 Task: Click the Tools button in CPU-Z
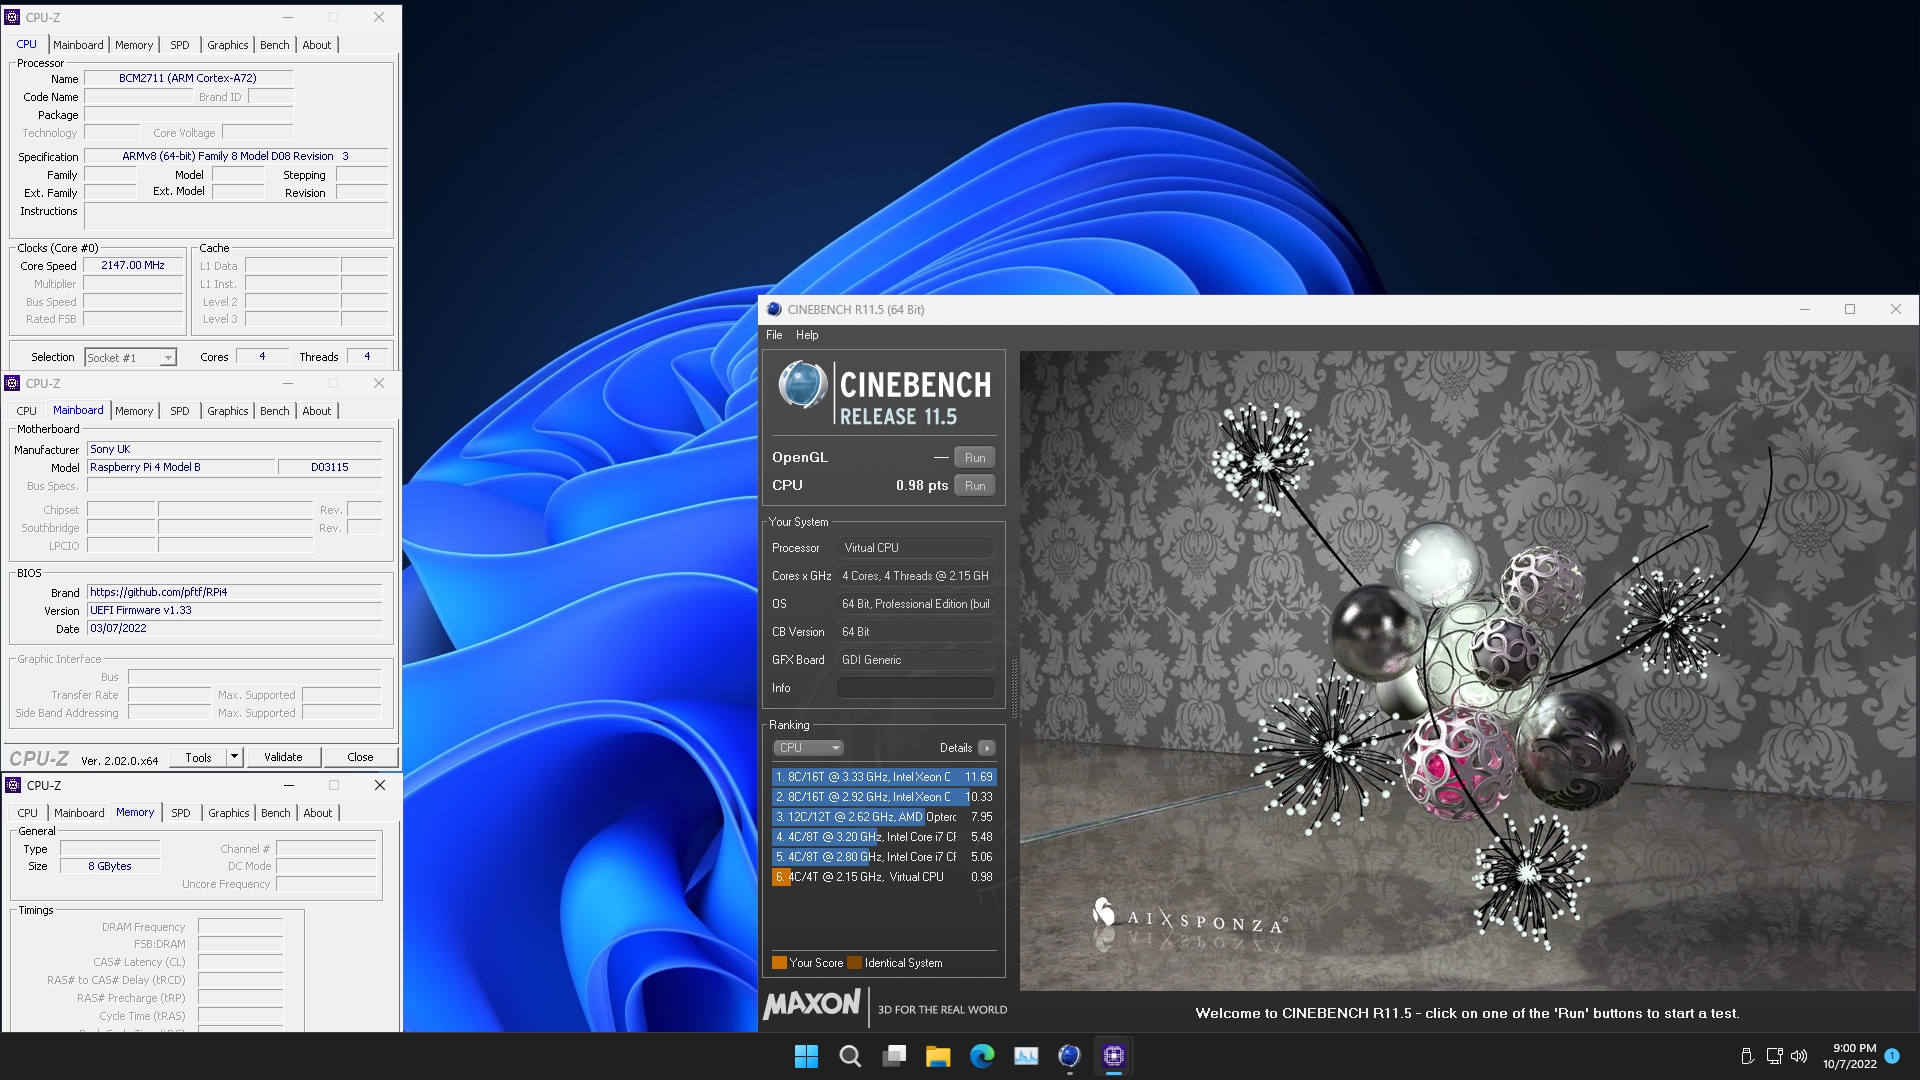coord(198,757)
